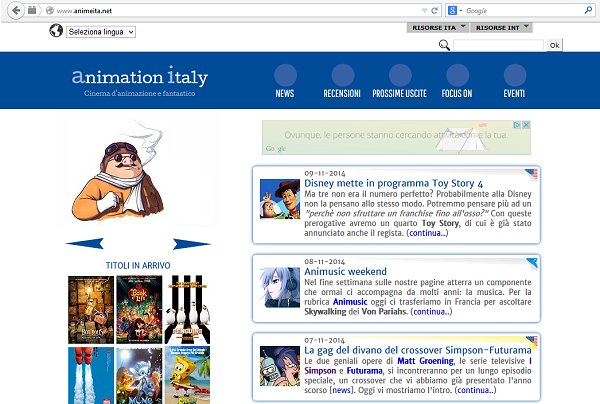
Task: Click the anime girl headphones thumbnail
Action: [280, 287]
